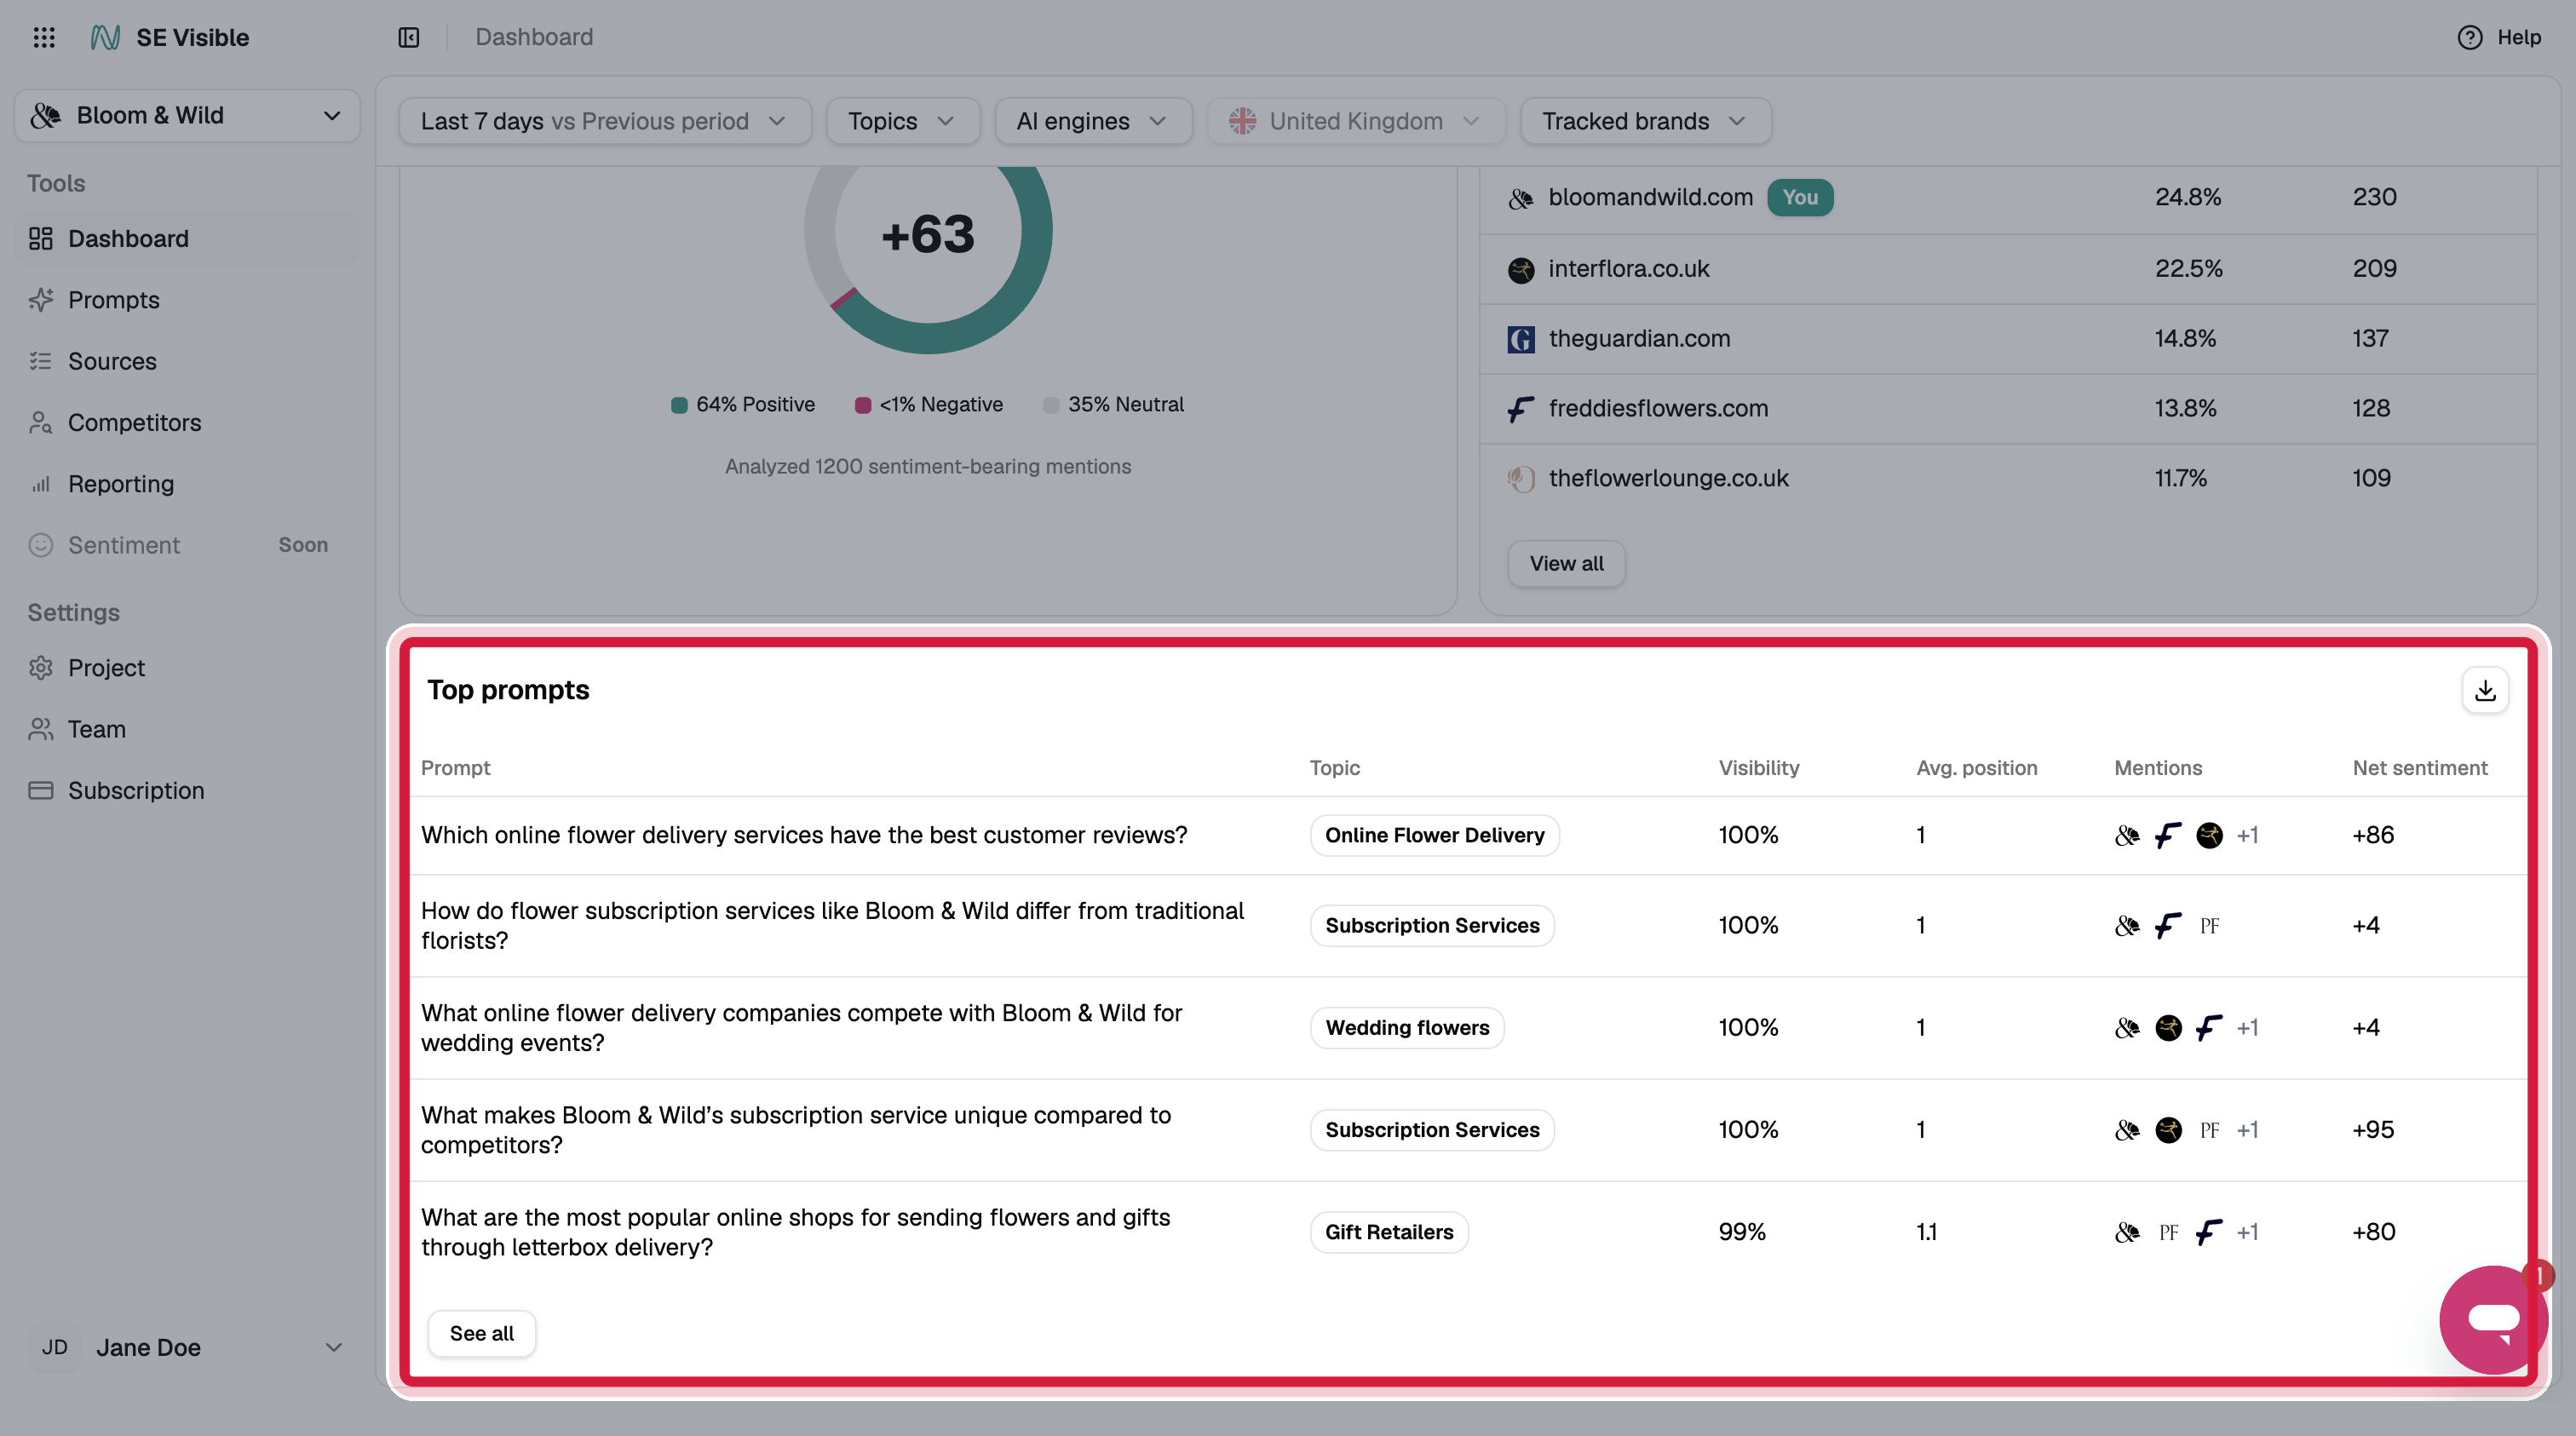The image size is (2576, 1436).
Task: Click the Prompts sparkle icon in sidebar
Action: [x=41, y=300]
